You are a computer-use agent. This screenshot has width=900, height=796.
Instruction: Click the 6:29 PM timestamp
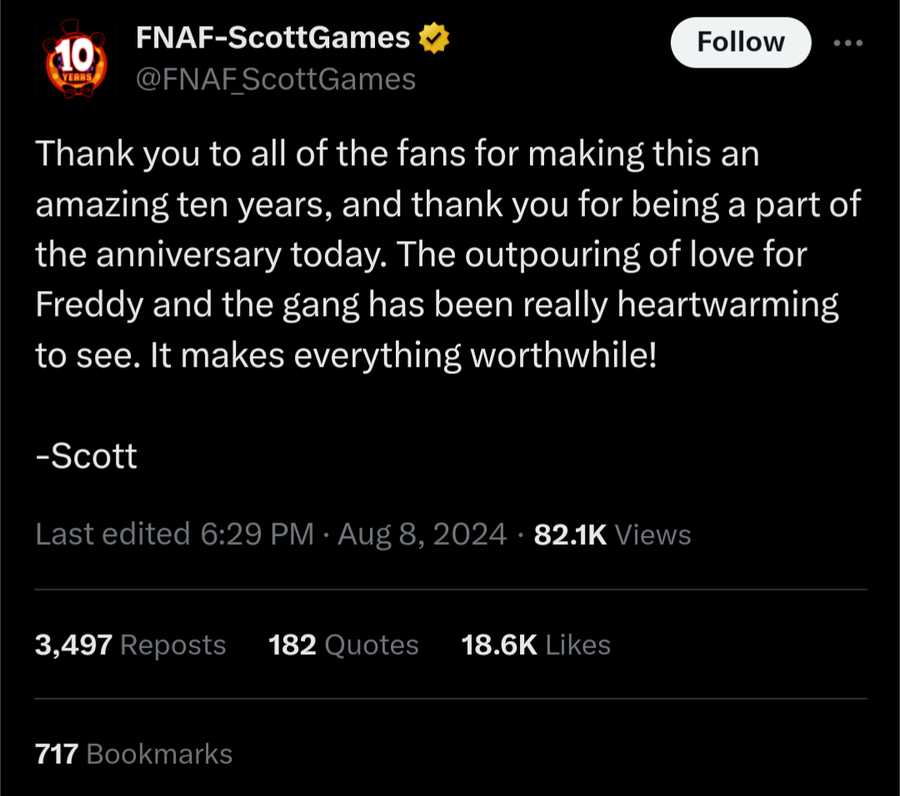[x=257, y=535]
